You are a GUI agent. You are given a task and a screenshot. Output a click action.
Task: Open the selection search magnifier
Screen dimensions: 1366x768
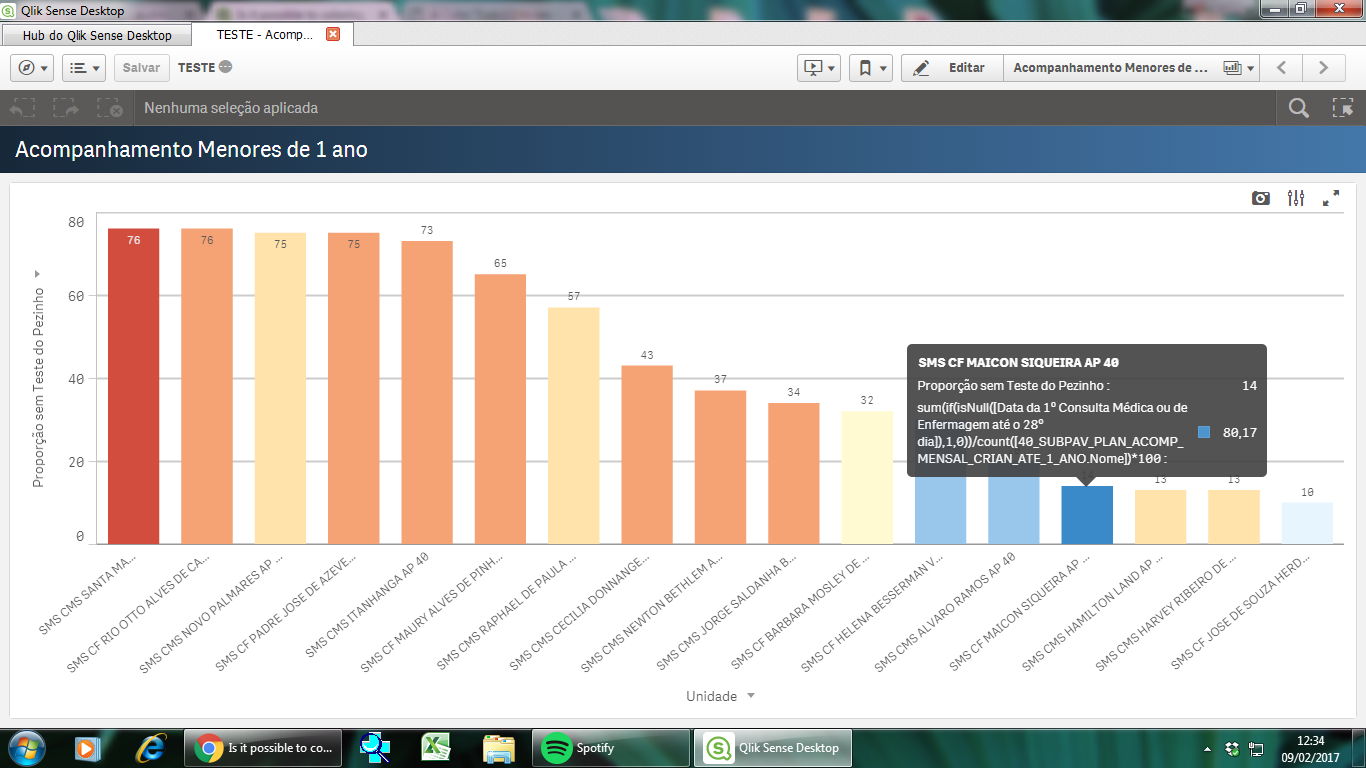coord(1298,108)
